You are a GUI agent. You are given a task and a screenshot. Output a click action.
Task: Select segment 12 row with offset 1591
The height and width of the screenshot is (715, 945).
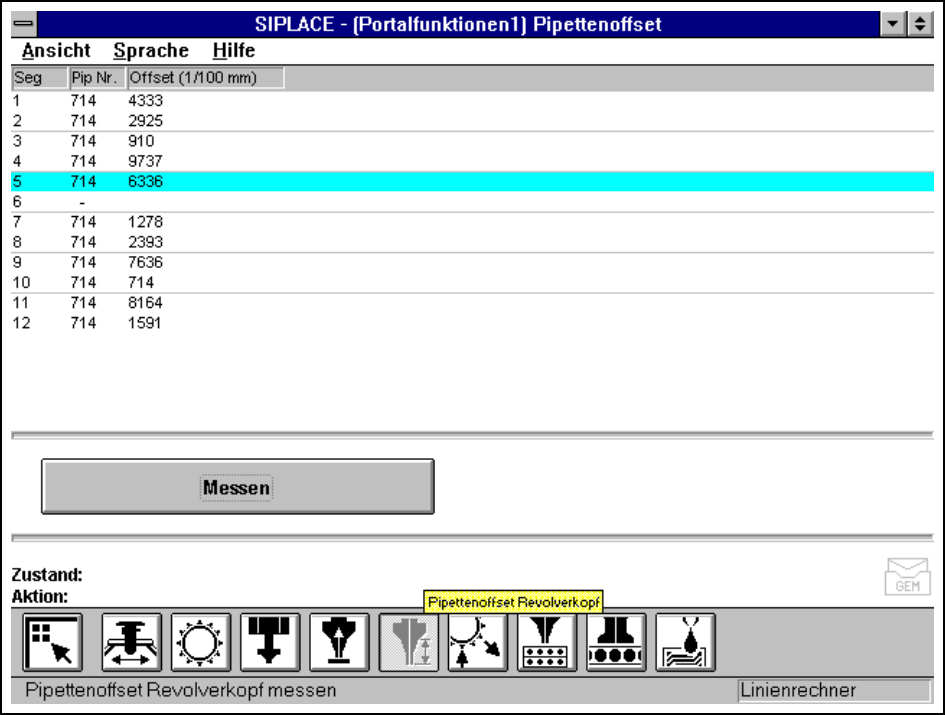pyautogui.click(x=472, y=323)
